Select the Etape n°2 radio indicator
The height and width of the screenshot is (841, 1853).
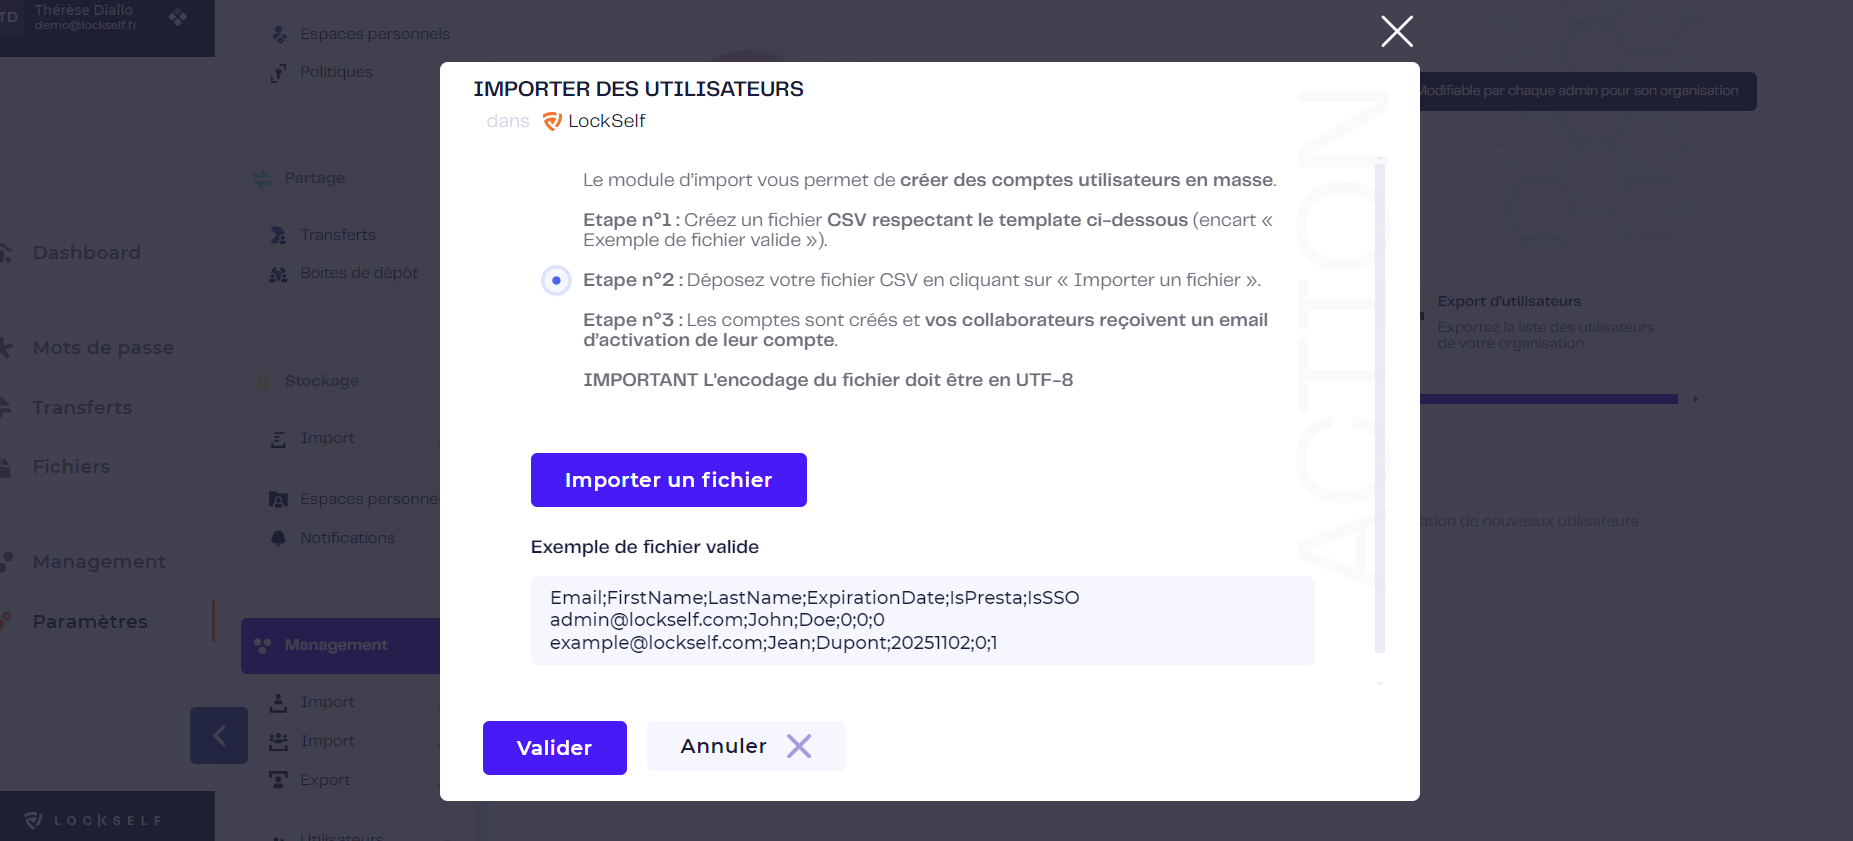click(556, 280)
